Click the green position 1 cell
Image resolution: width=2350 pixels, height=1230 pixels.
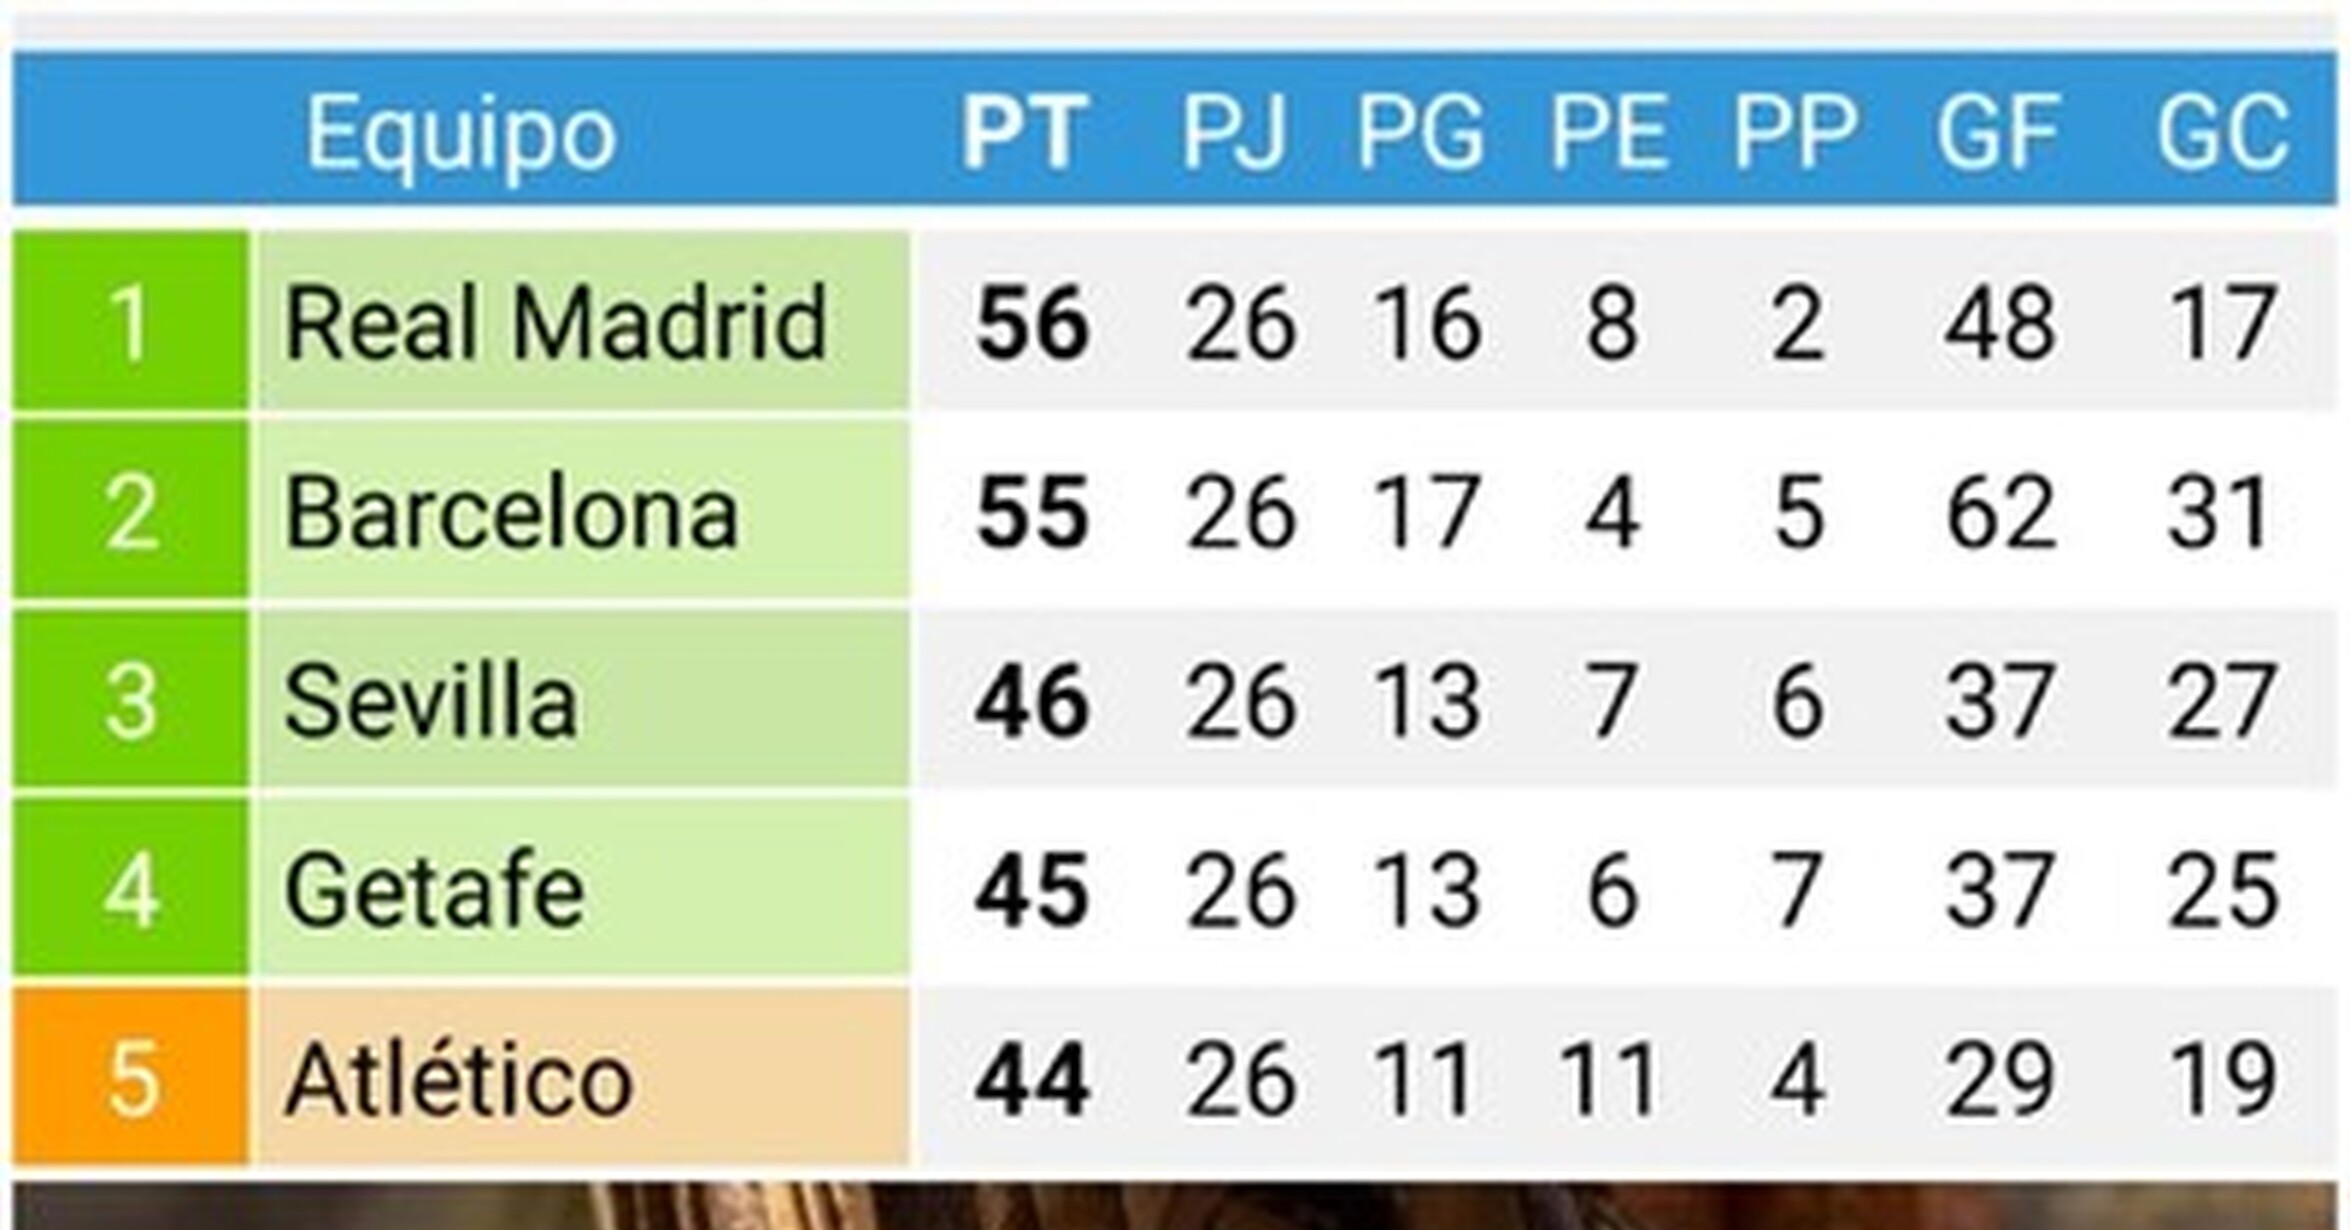tap(131, 322)
